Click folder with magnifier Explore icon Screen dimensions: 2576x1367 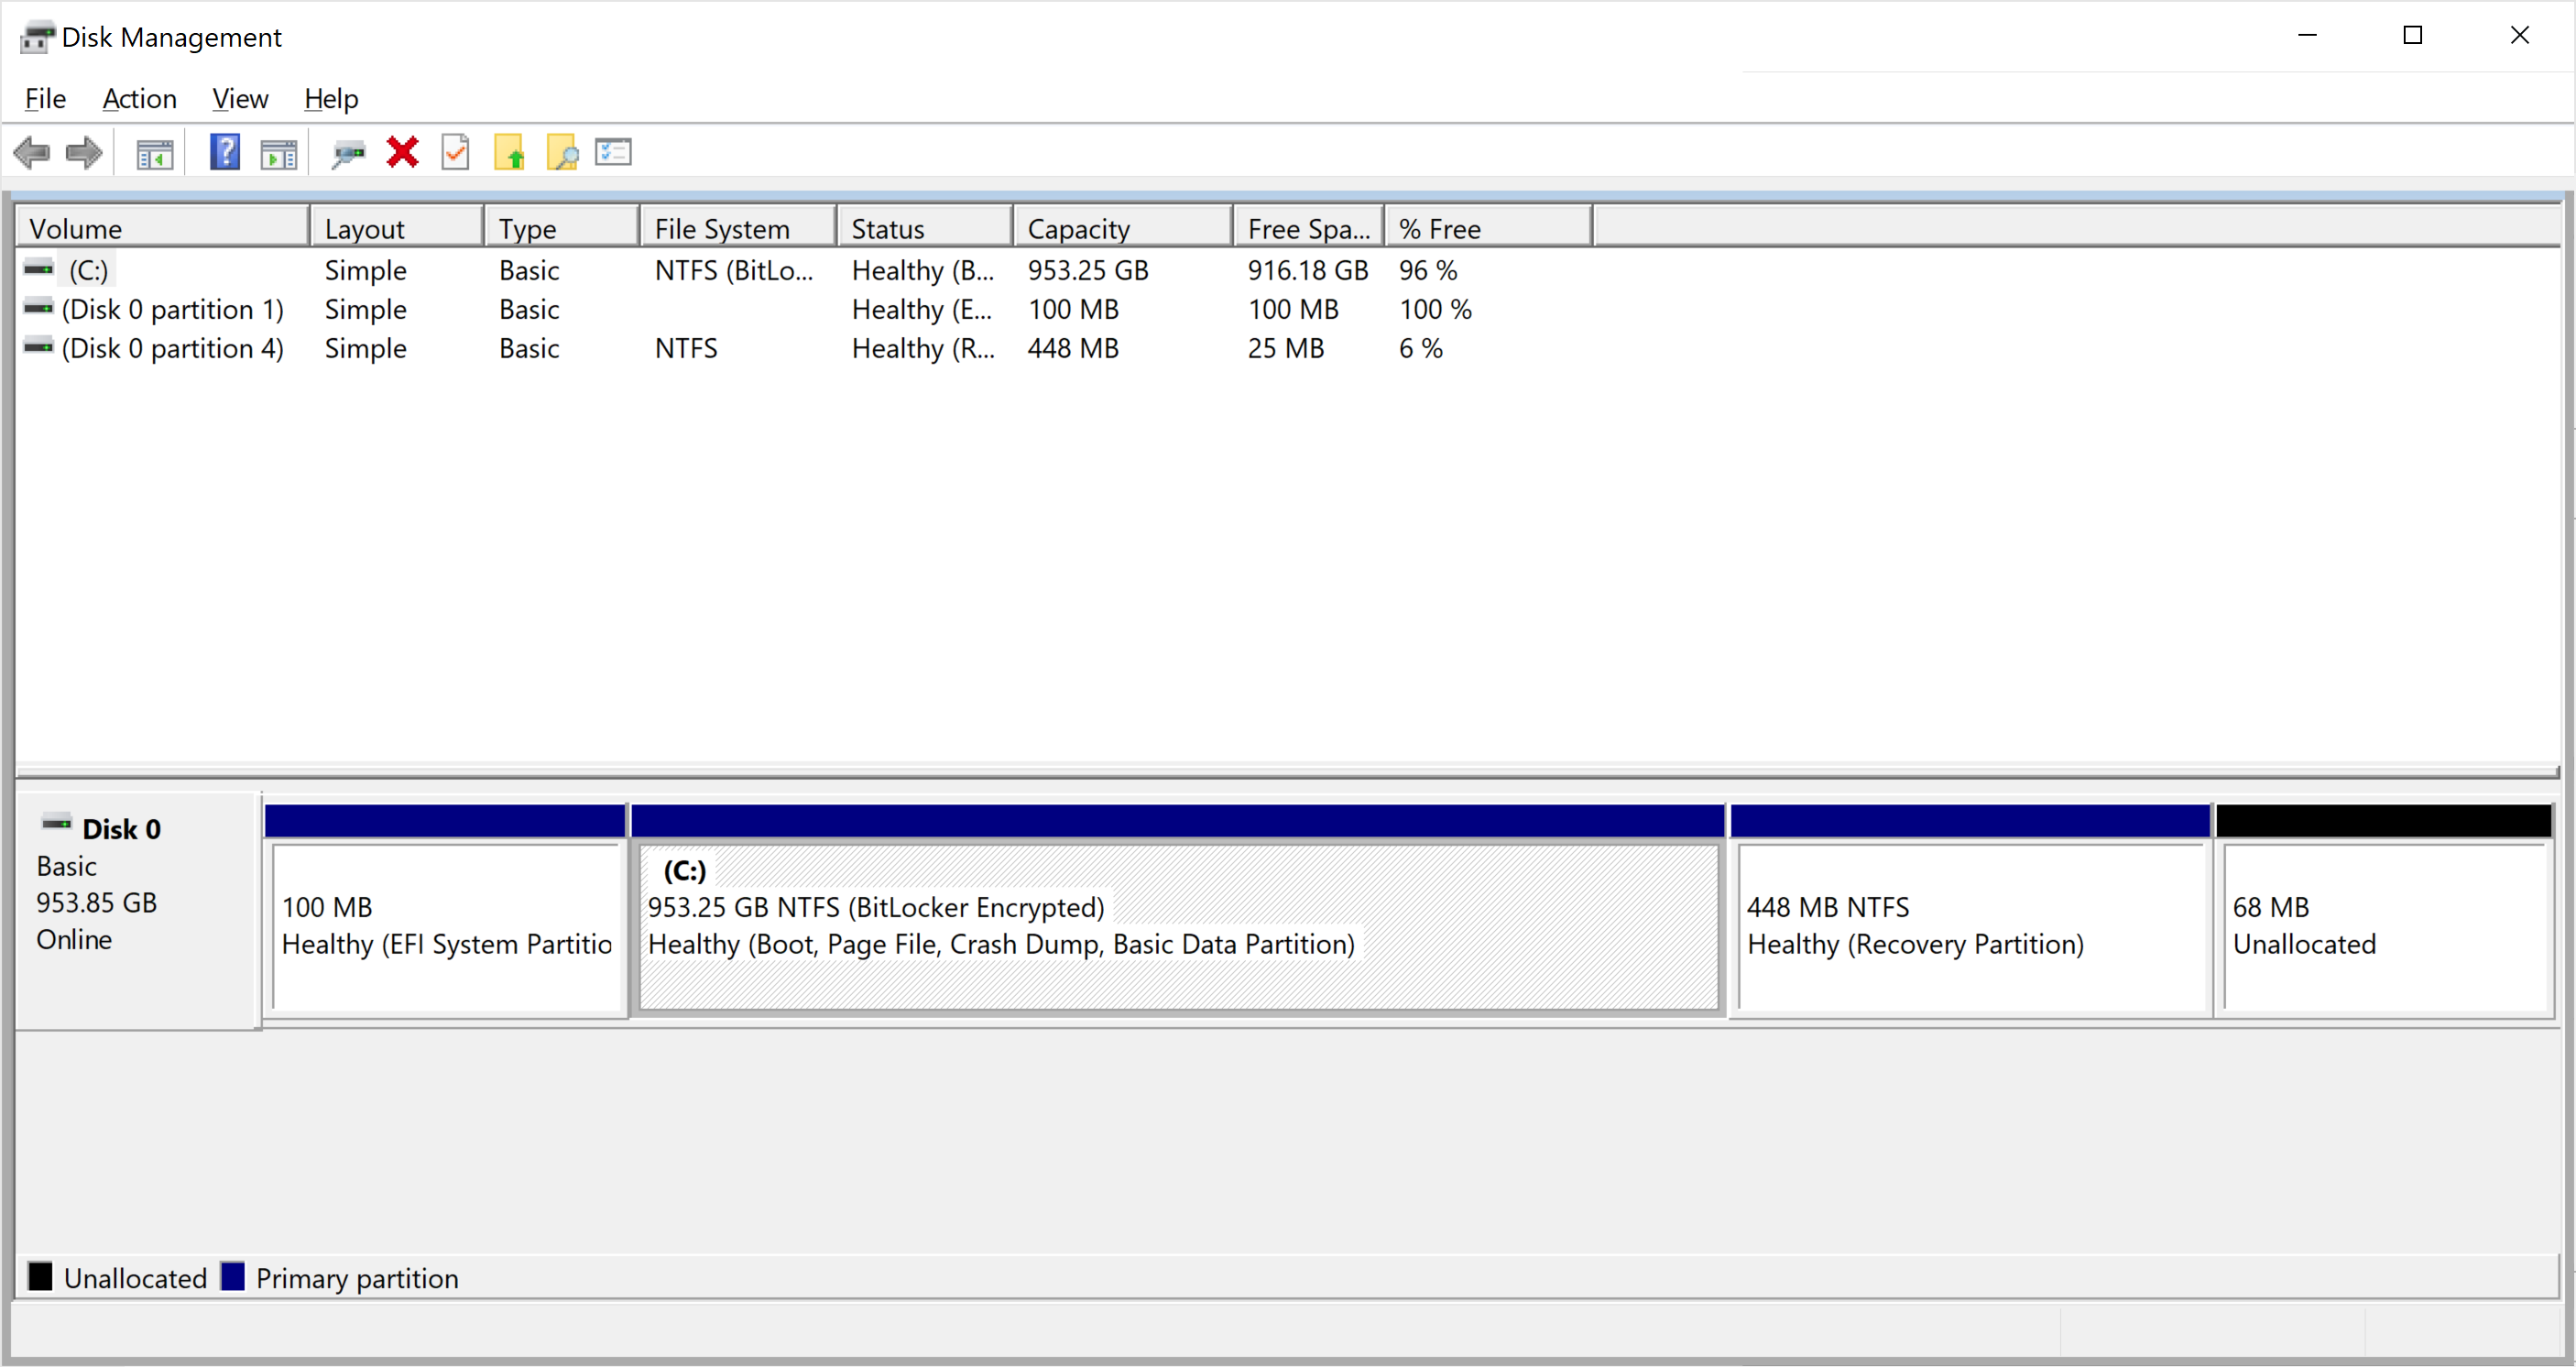coord(562,153)
